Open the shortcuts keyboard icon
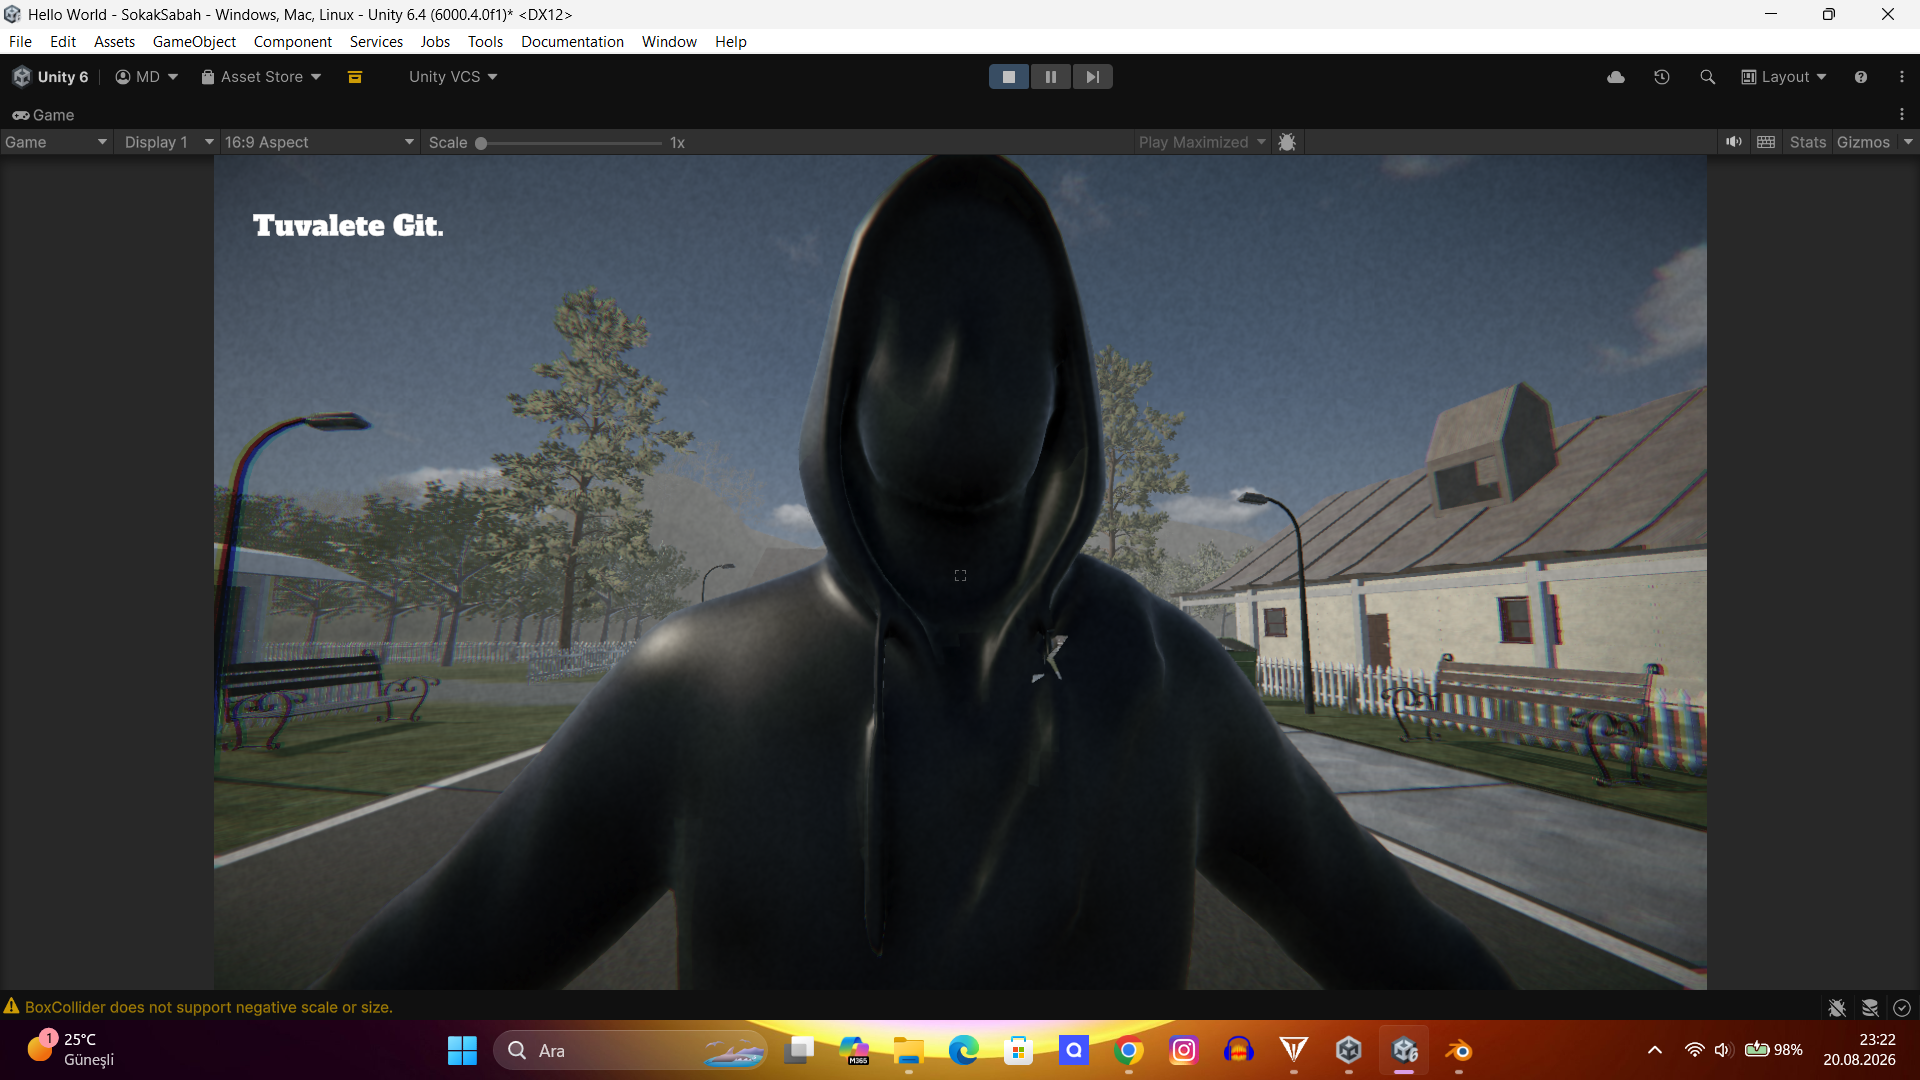 1766,142
